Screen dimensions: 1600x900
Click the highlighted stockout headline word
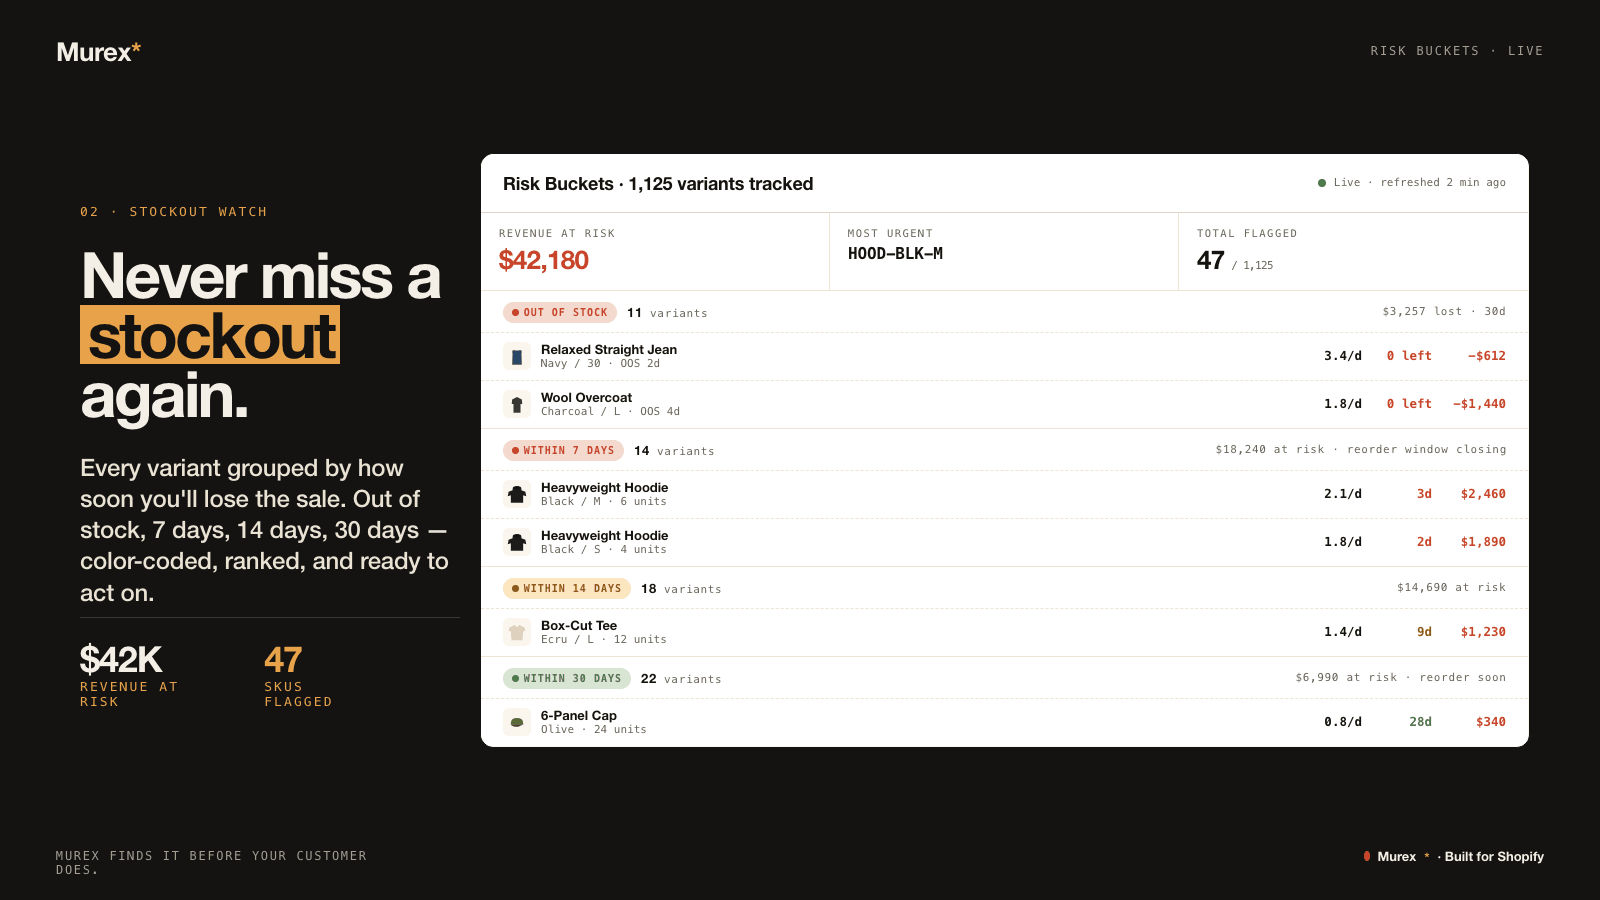point(210,336)
